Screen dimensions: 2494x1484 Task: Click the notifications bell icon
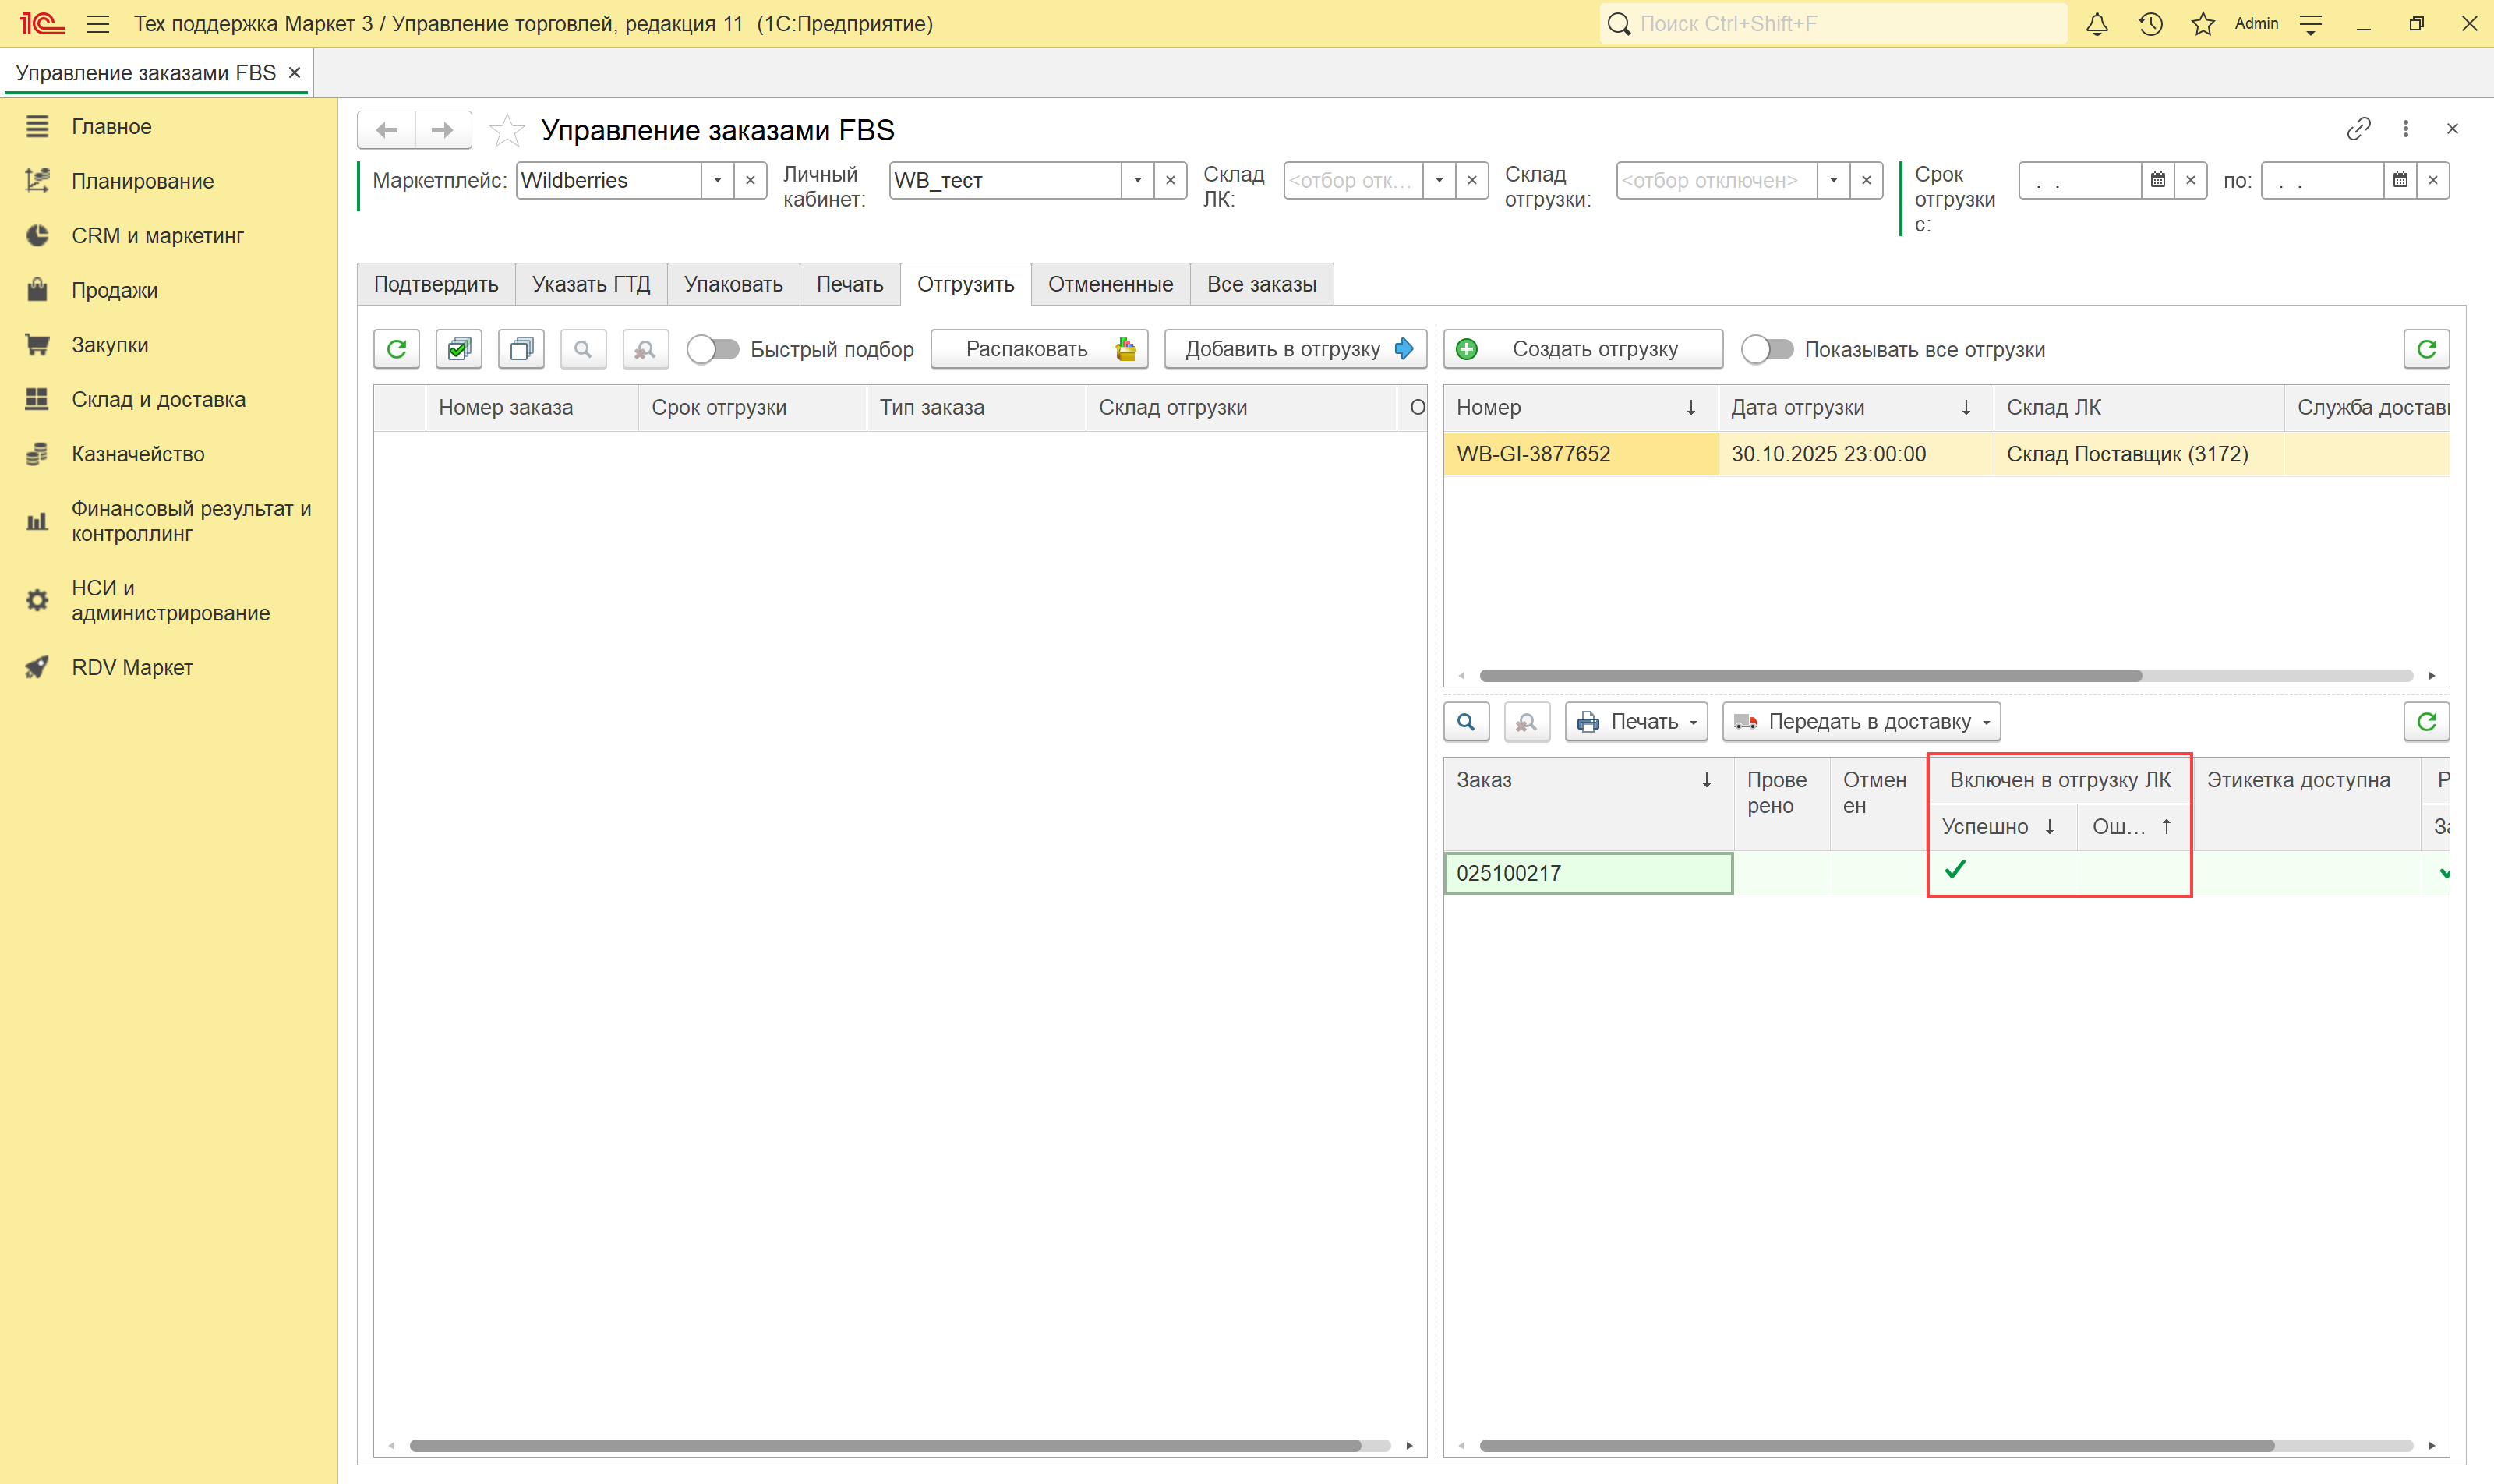pos(2097,24)
